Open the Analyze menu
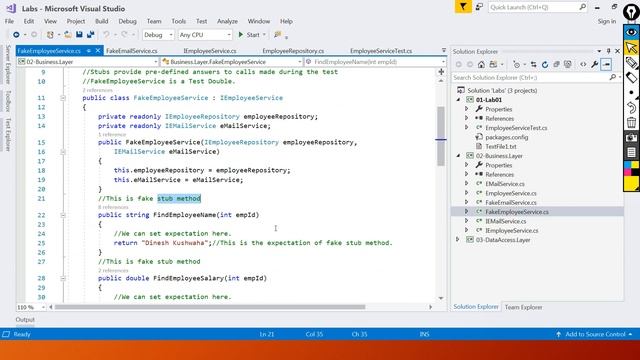The width and height of the screenshot is (640, 360). tap(227, 21)
